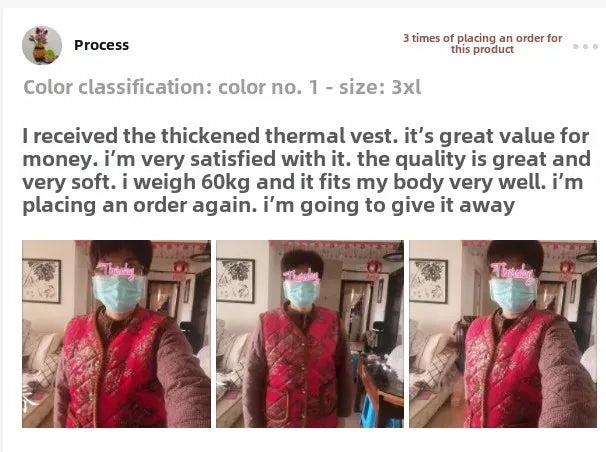Click the red quilted vest in middle photo
Image resolution: width=606 pixels, height=452 pixels.
pos(301,365)
